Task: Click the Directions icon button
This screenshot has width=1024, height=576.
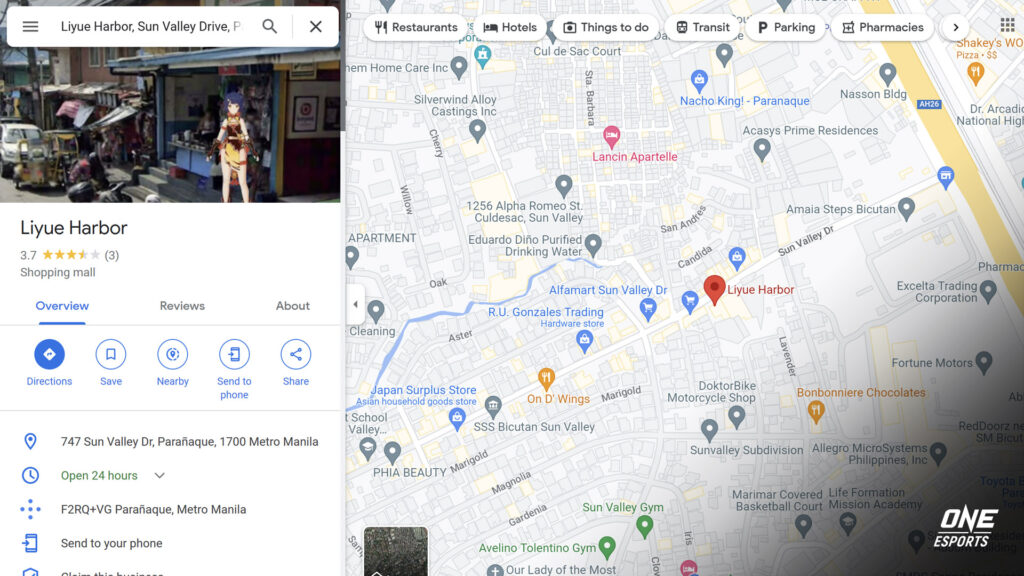Action: click(x=49, y=354)
